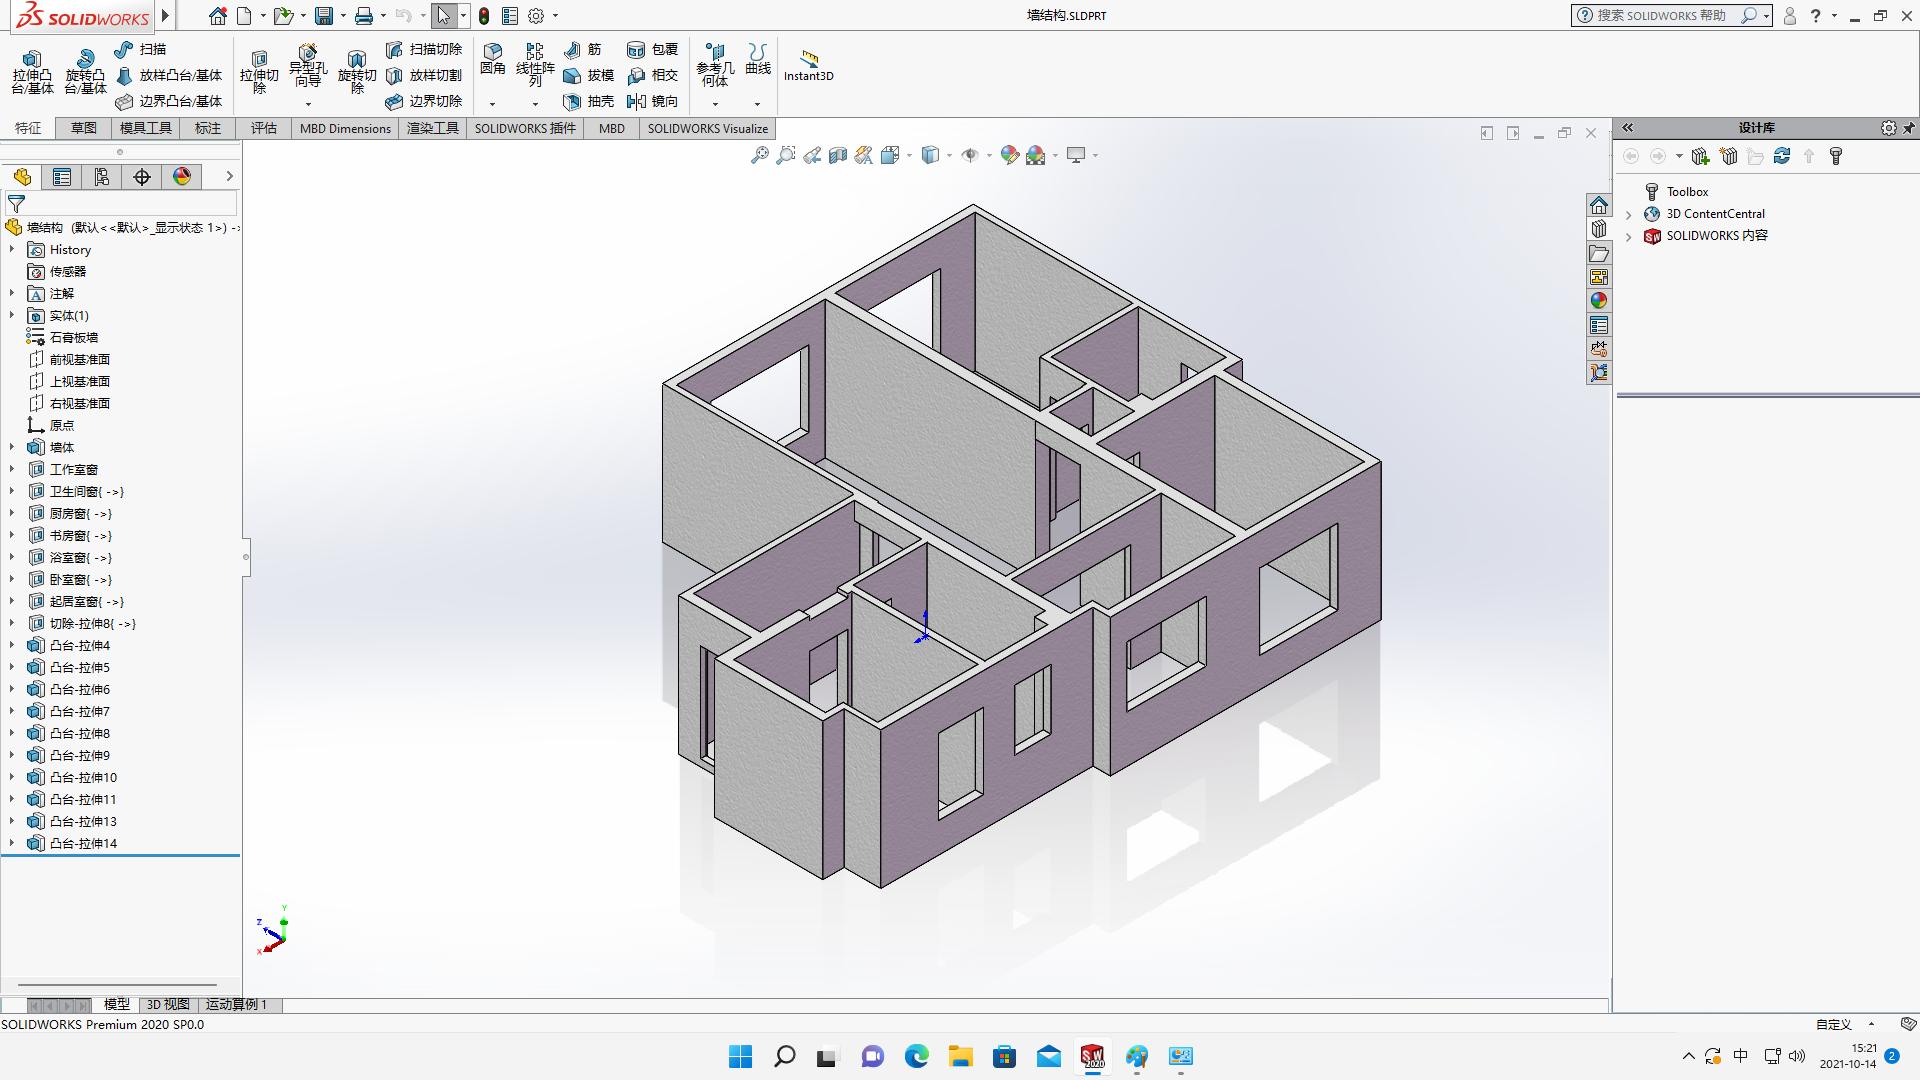Pick the 边界凸台/基体 boundary boss tool
This screenshot has width=1920, height=1080.
click(168, 101)
